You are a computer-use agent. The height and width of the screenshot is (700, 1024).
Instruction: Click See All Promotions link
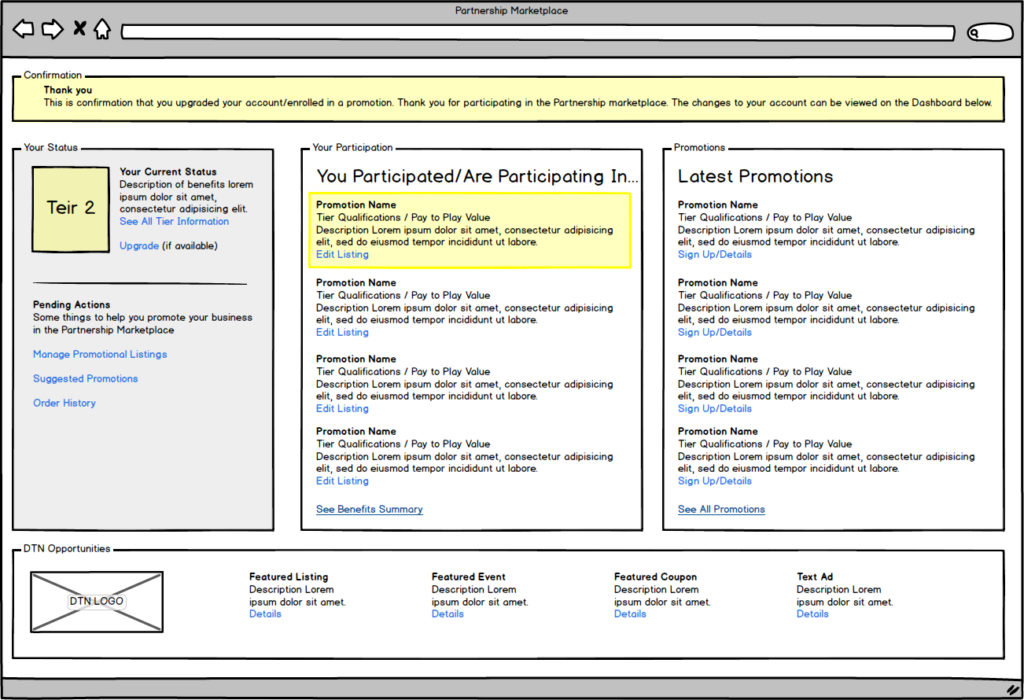tap(721, 510)
